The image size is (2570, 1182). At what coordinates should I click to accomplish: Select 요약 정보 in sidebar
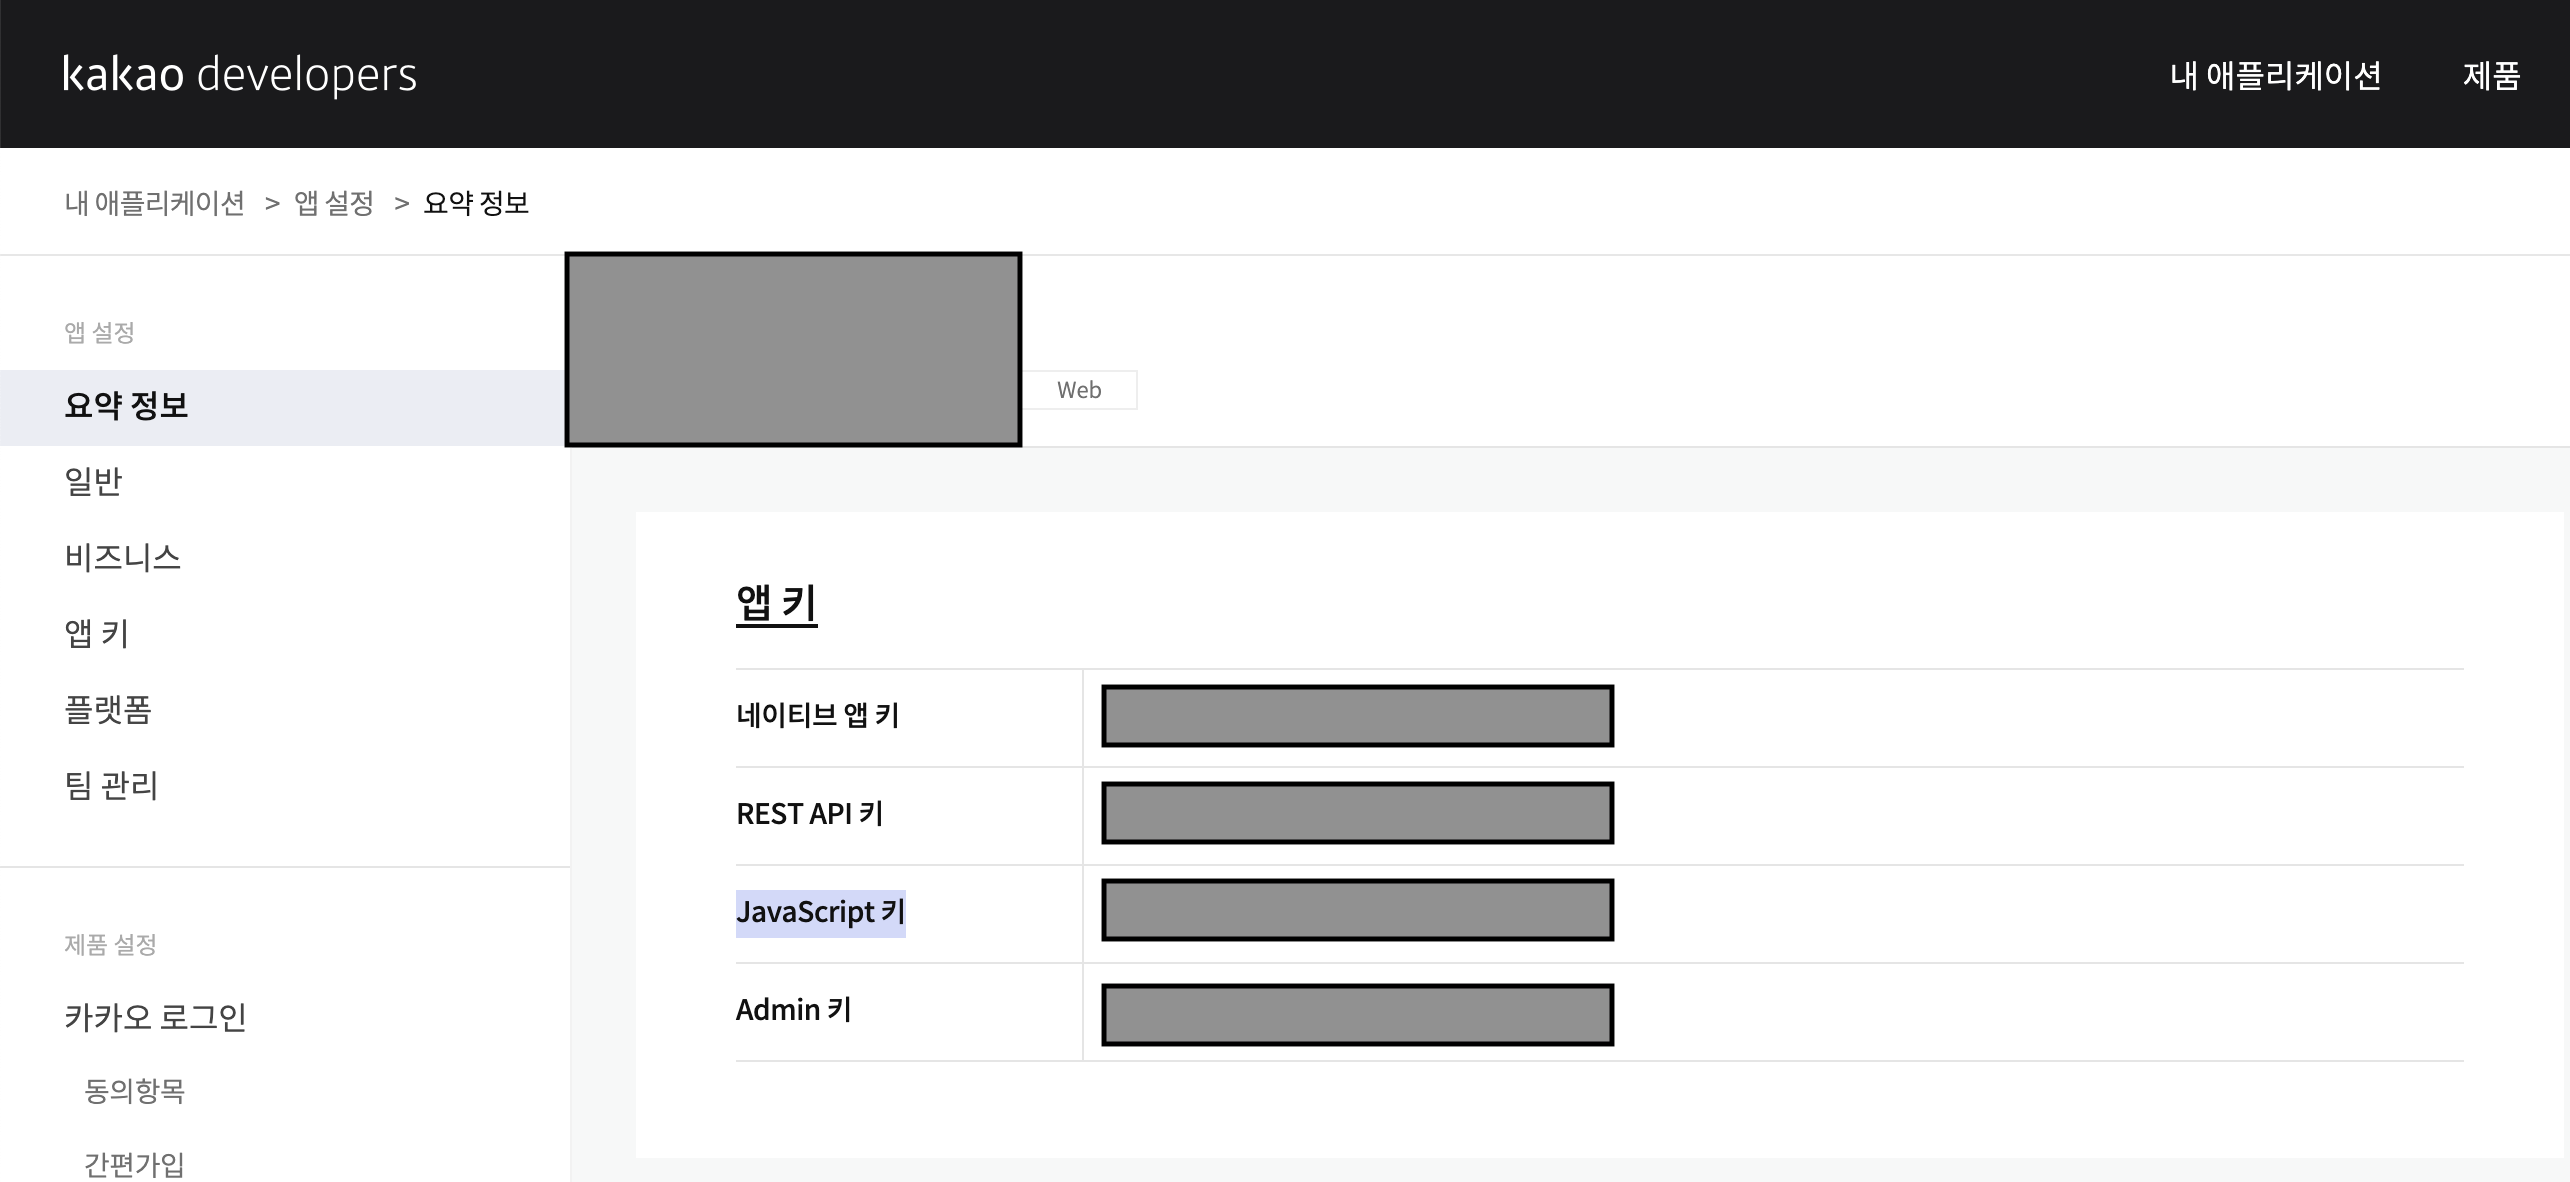(x=126, y=406)
